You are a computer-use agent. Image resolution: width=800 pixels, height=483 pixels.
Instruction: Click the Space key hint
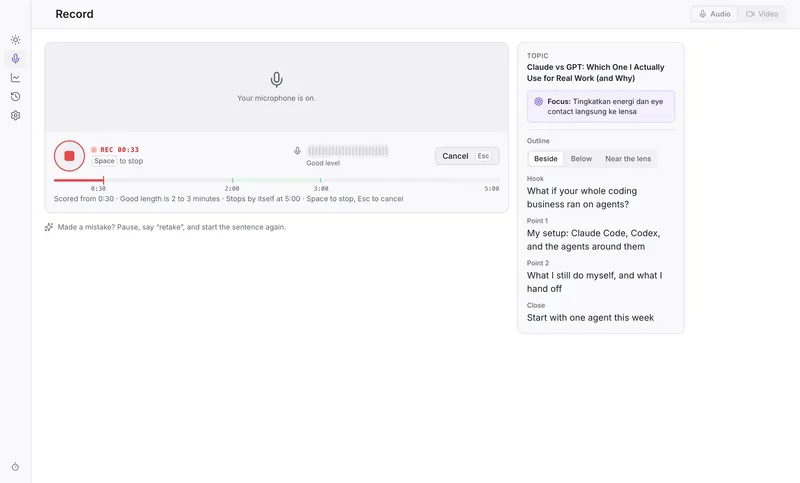(104, 161)
